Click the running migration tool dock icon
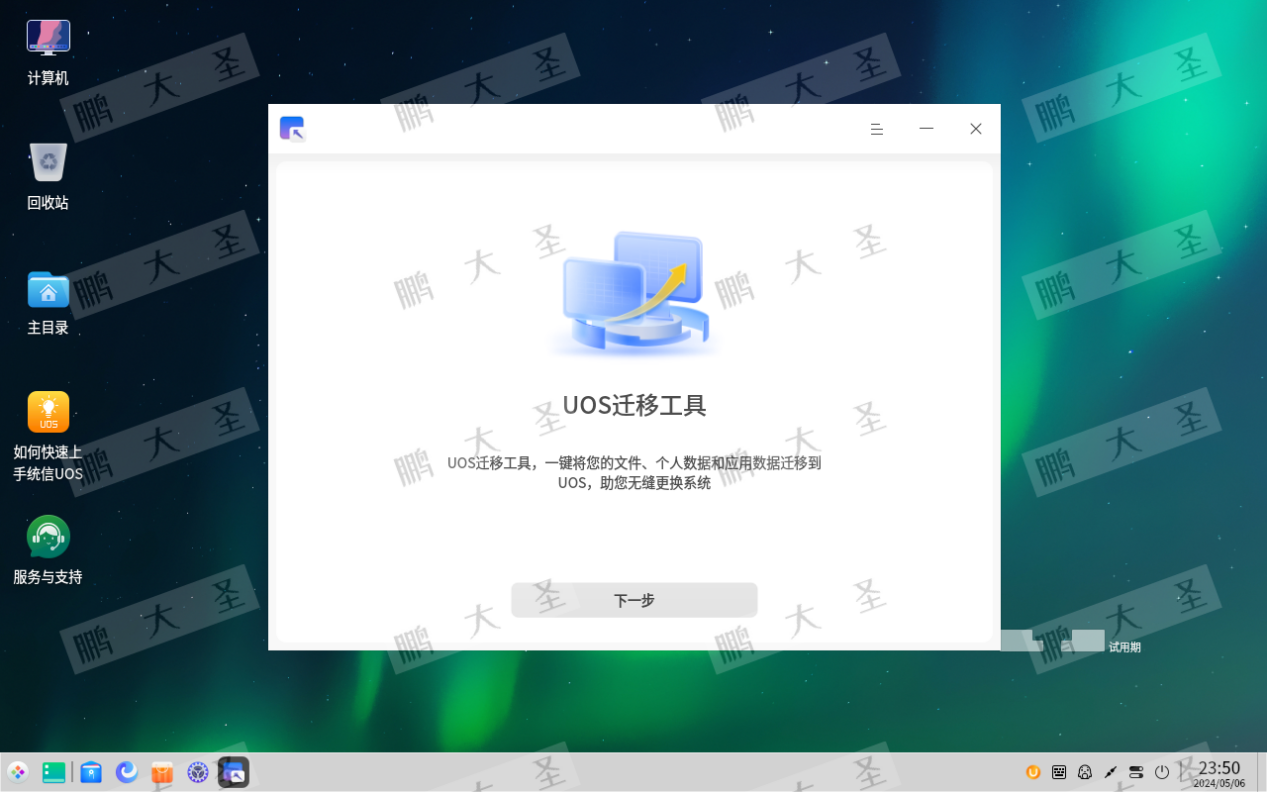Viewport: 1267px width, 792px height. [234, 772]
